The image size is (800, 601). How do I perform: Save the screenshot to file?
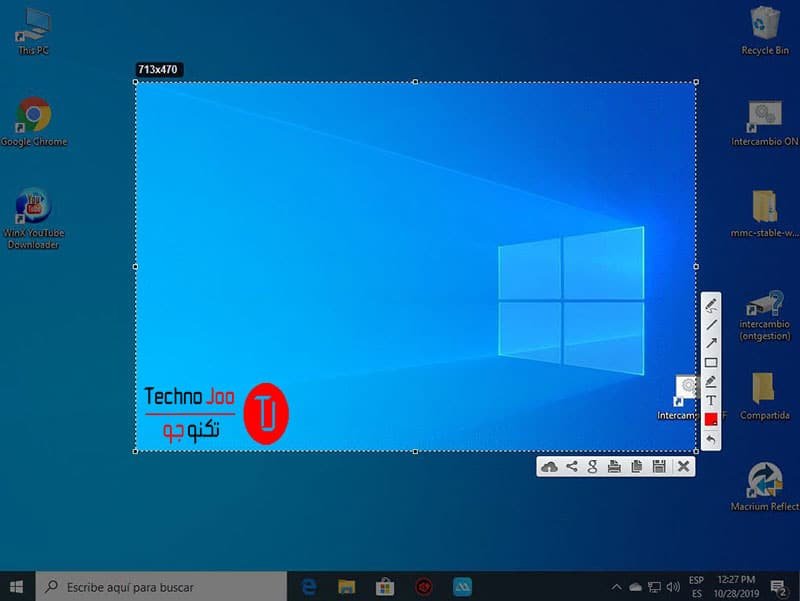658,466
